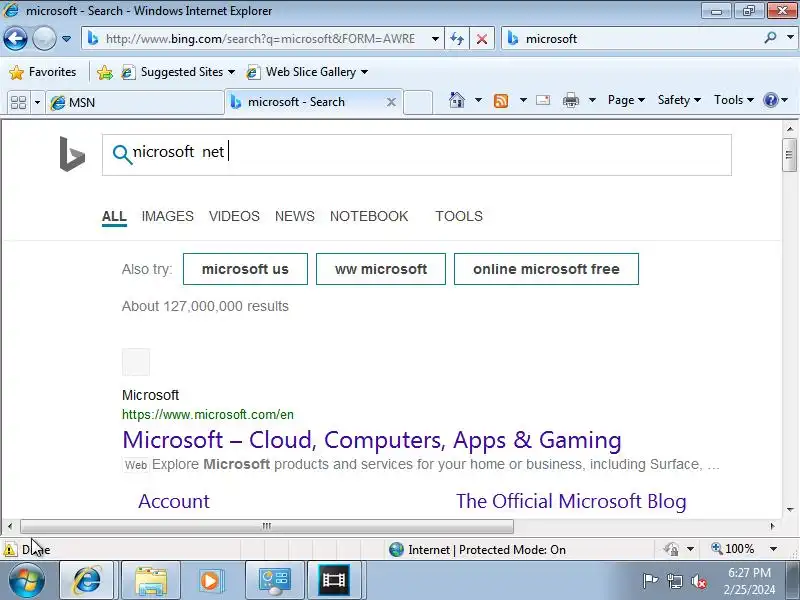The image size is (800, 600).
Task: Click the horizontal scrollbar thumb
Action: pos(267,526)
